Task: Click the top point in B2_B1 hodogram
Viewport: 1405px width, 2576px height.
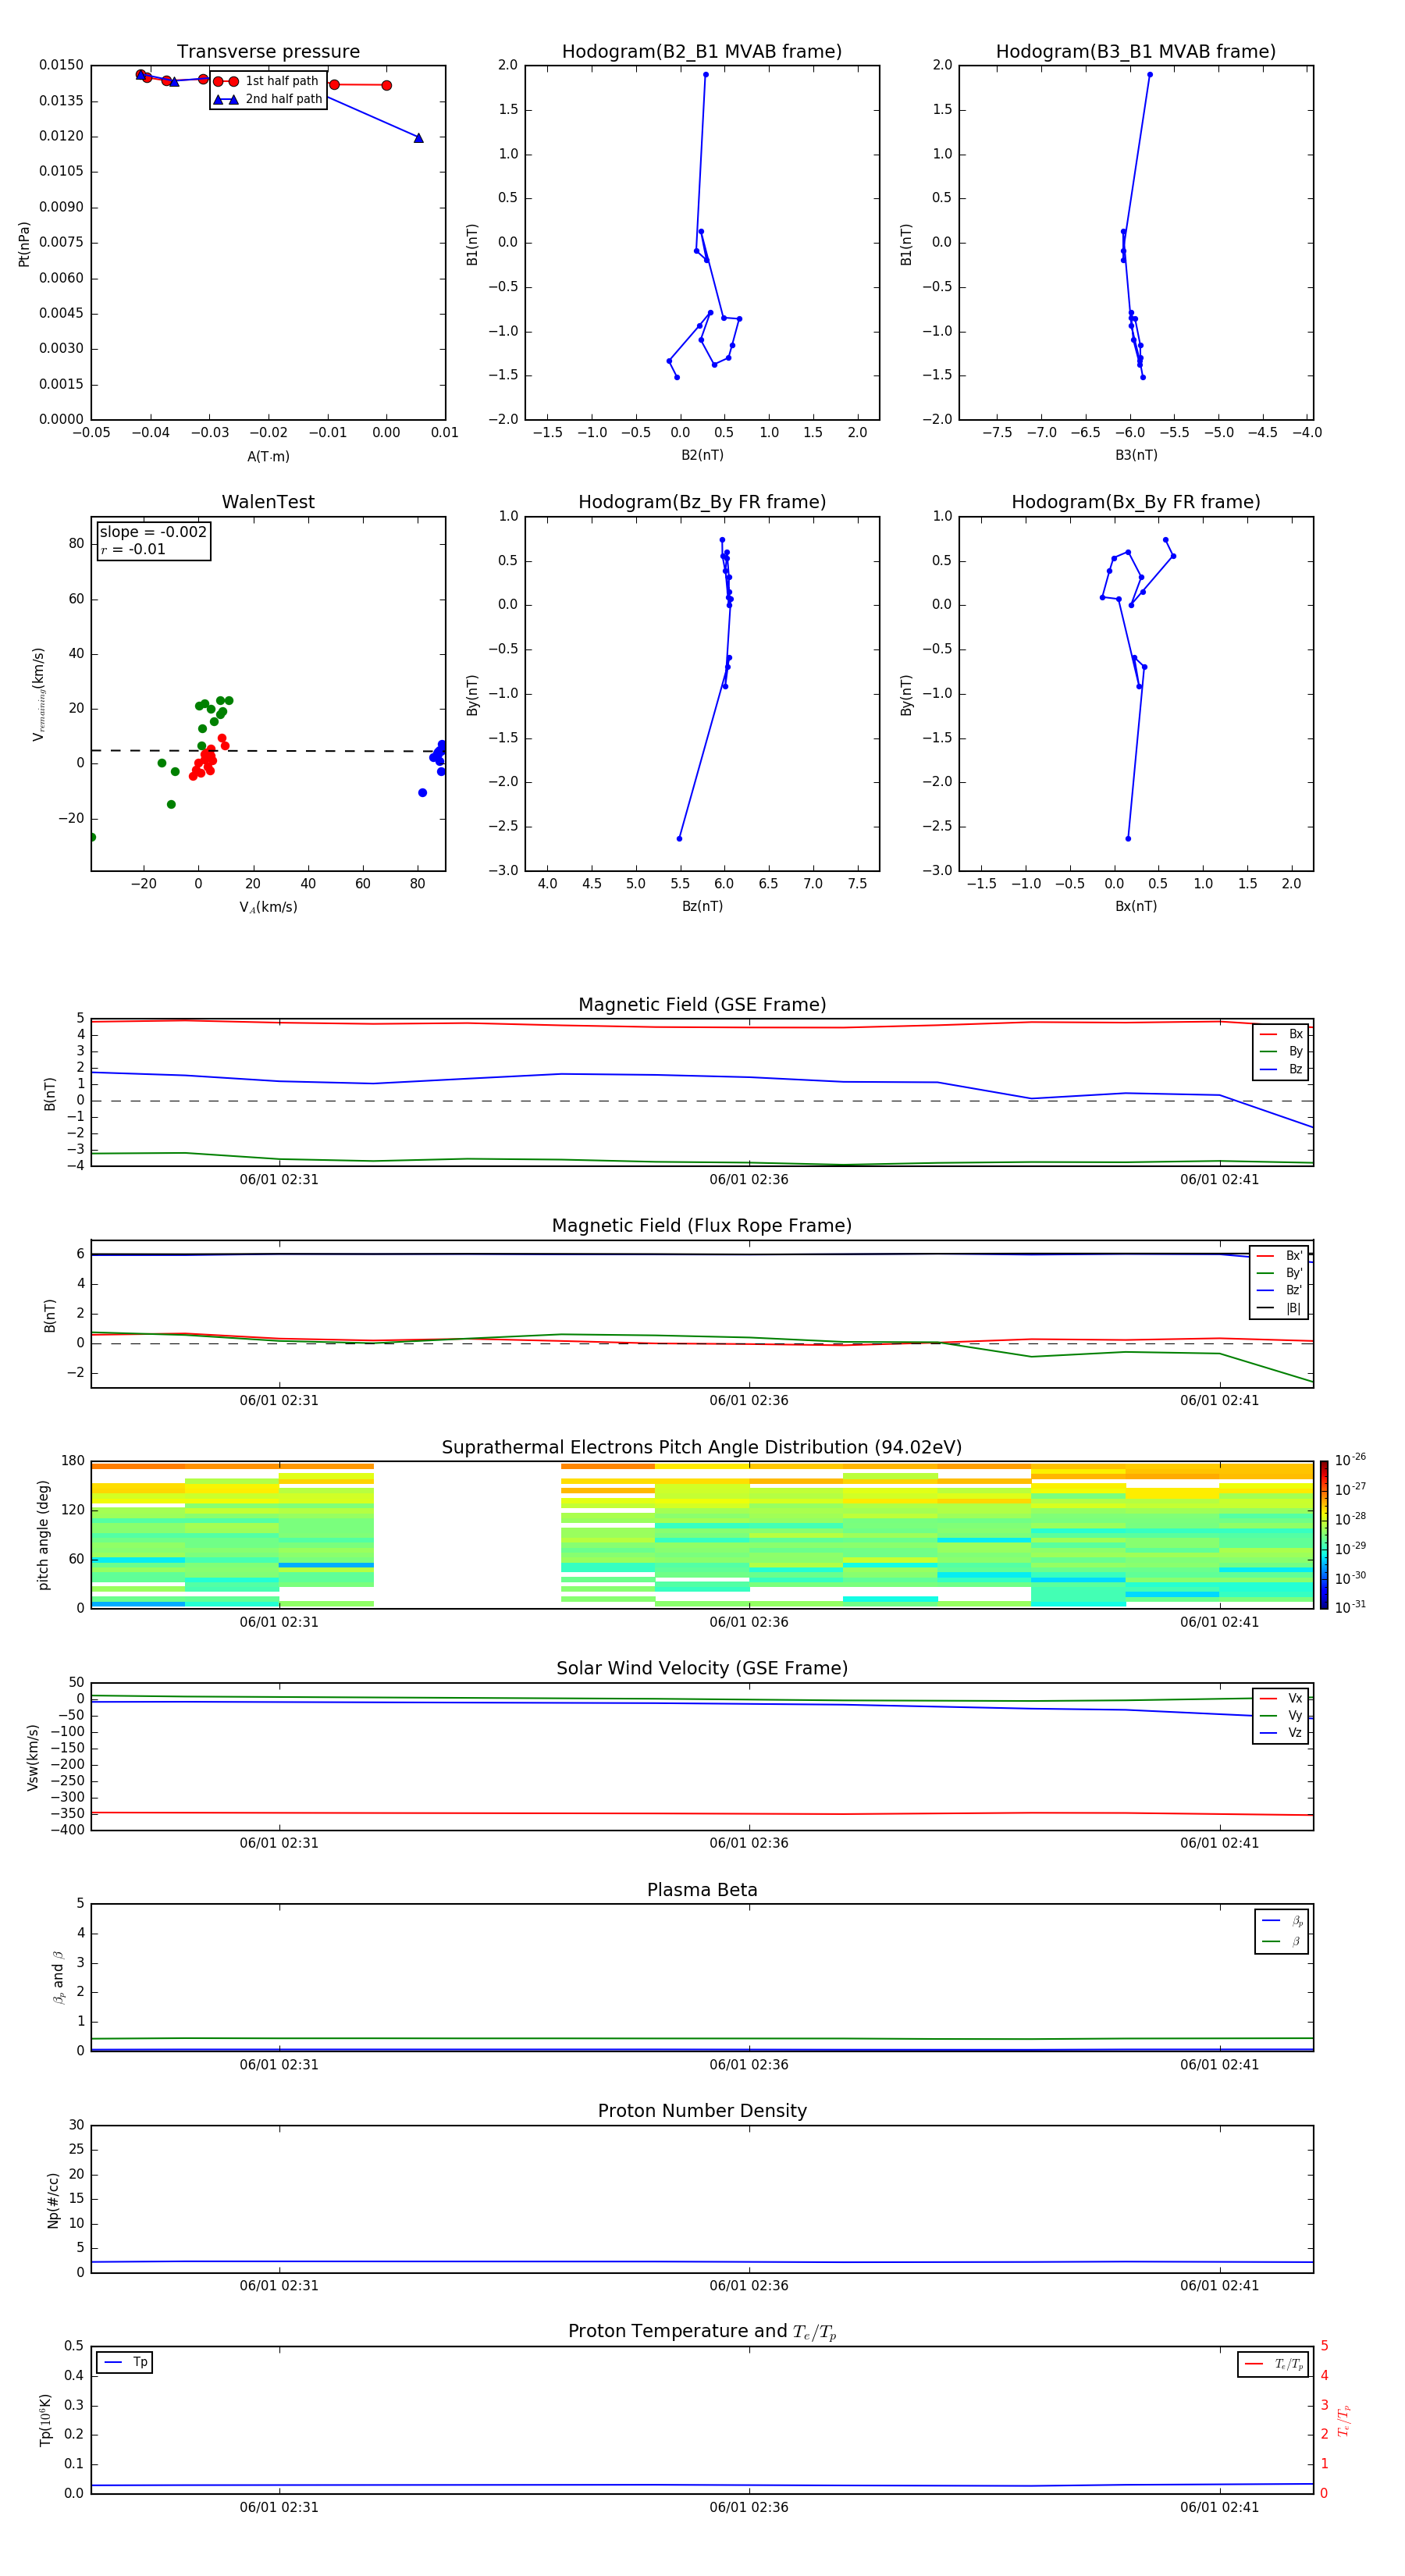Action: (x=705, y=74)
